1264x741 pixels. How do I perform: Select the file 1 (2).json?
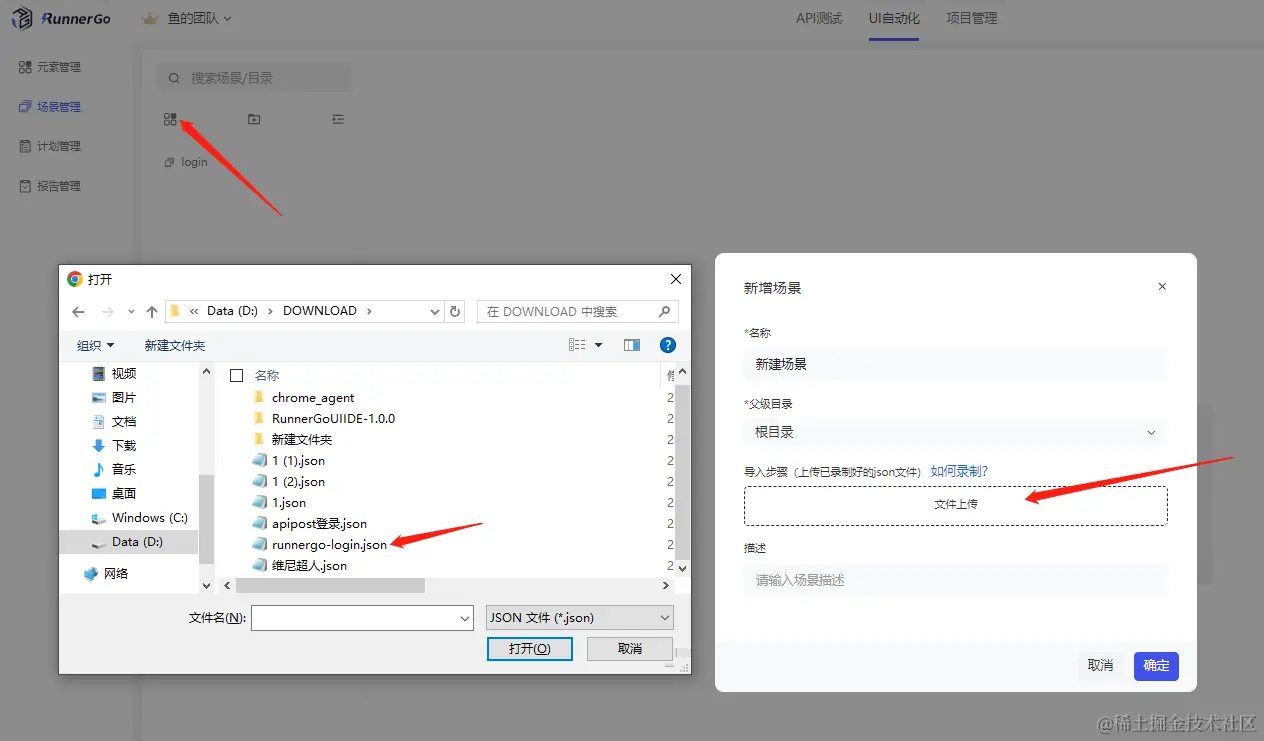coord(289,481)
